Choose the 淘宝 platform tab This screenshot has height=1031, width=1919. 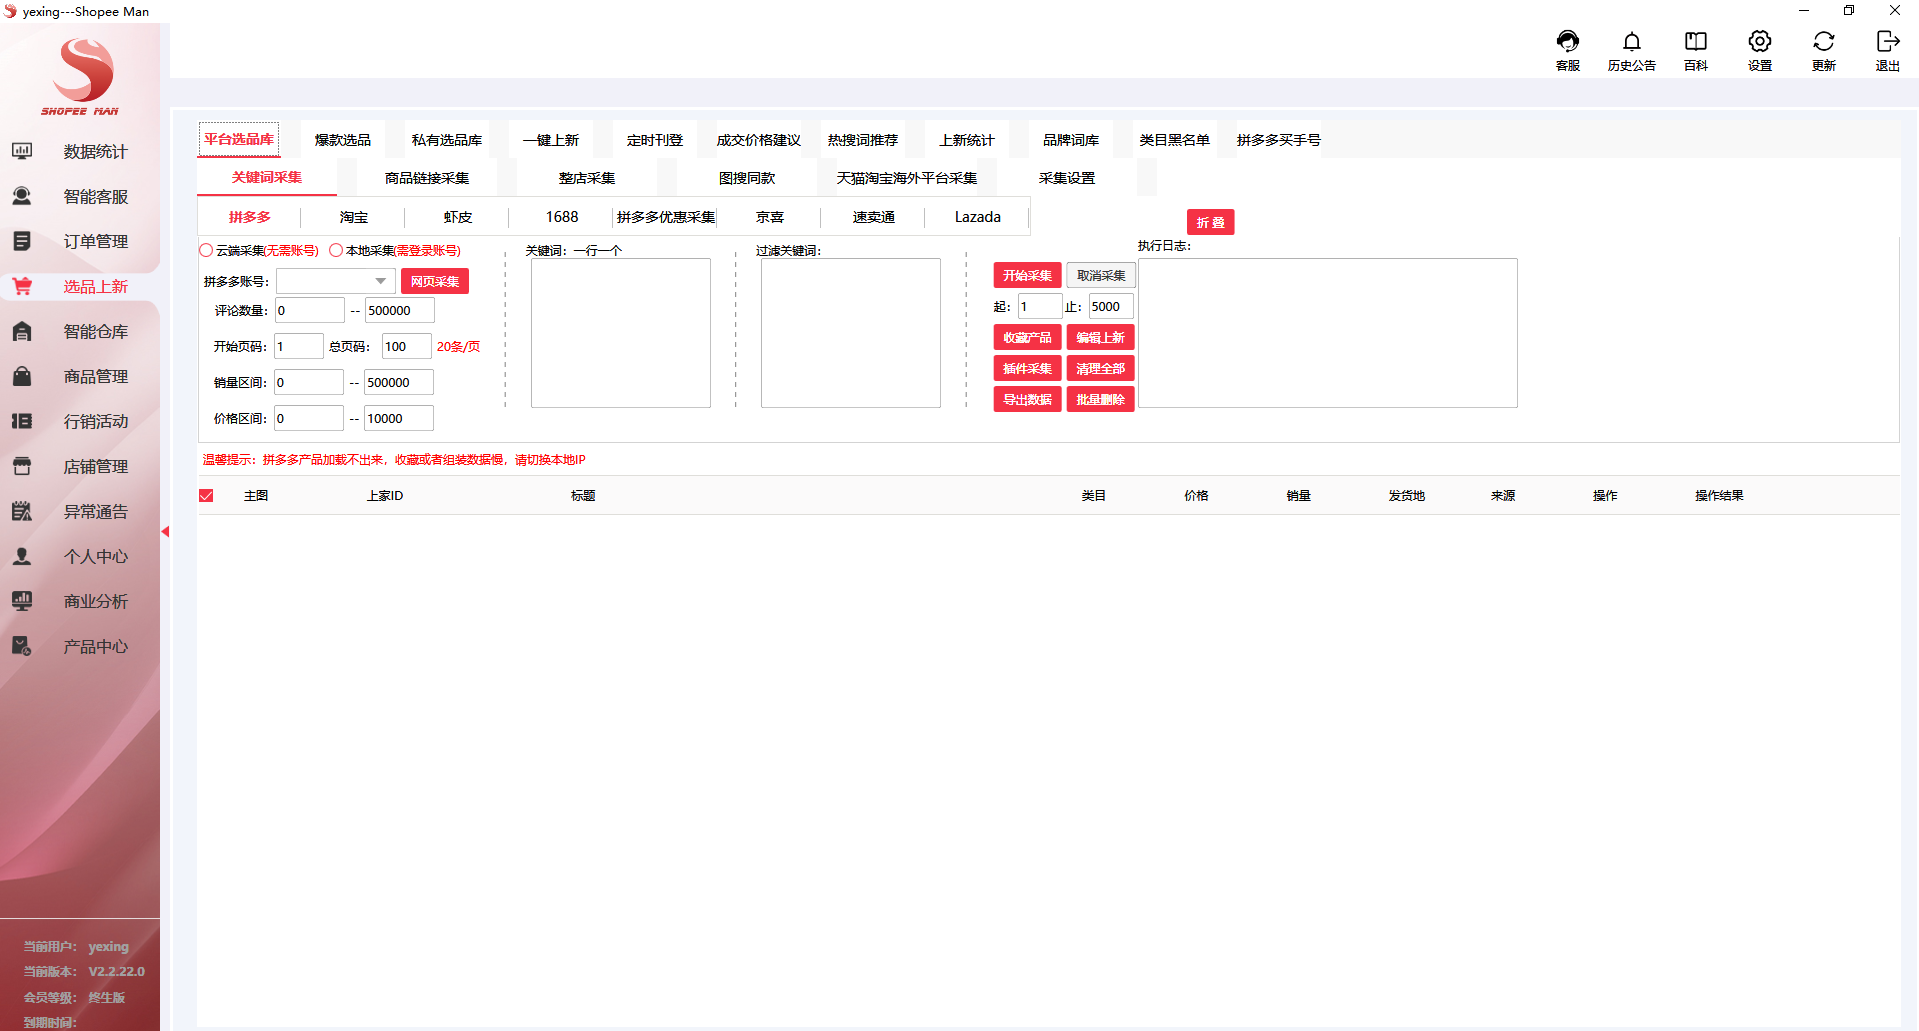tap(354, 217)
